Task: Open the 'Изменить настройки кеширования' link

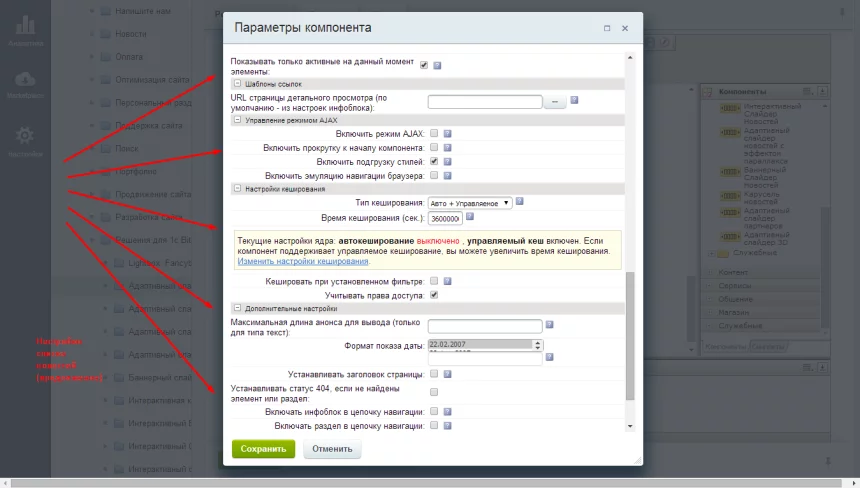Action: [x=303, y=261]
